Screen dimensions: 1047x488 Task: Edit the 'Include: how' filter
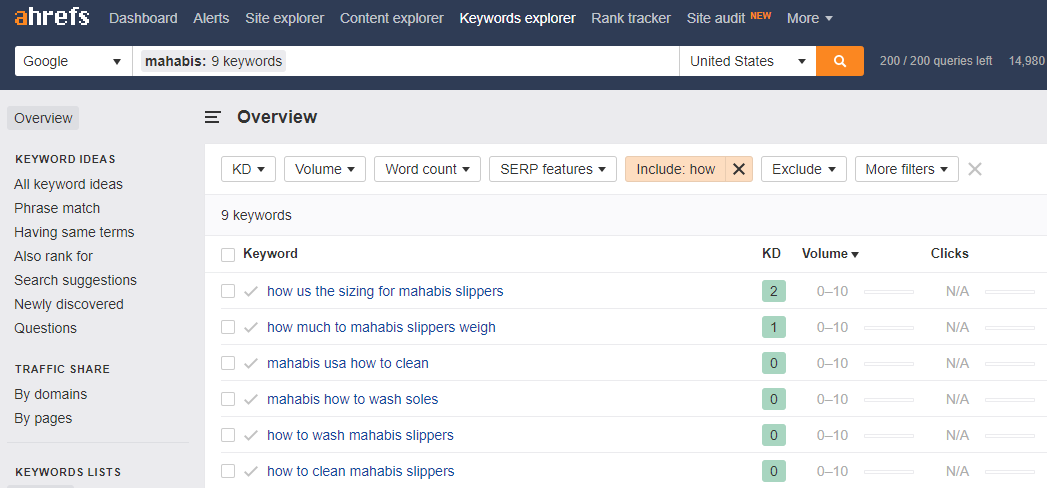click(x=675, y=169)
